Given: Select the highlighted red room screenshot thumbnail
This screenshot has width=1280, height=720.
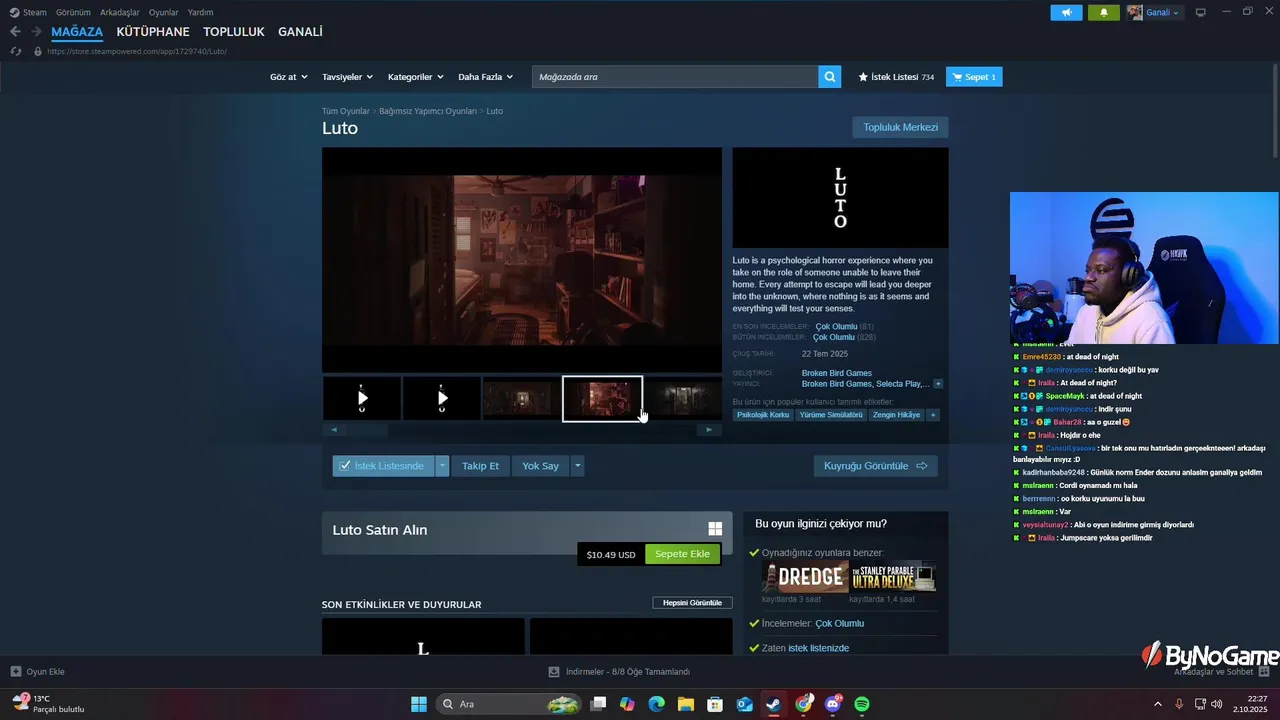Looking at the screenshot, I should [x=602, y=398].
